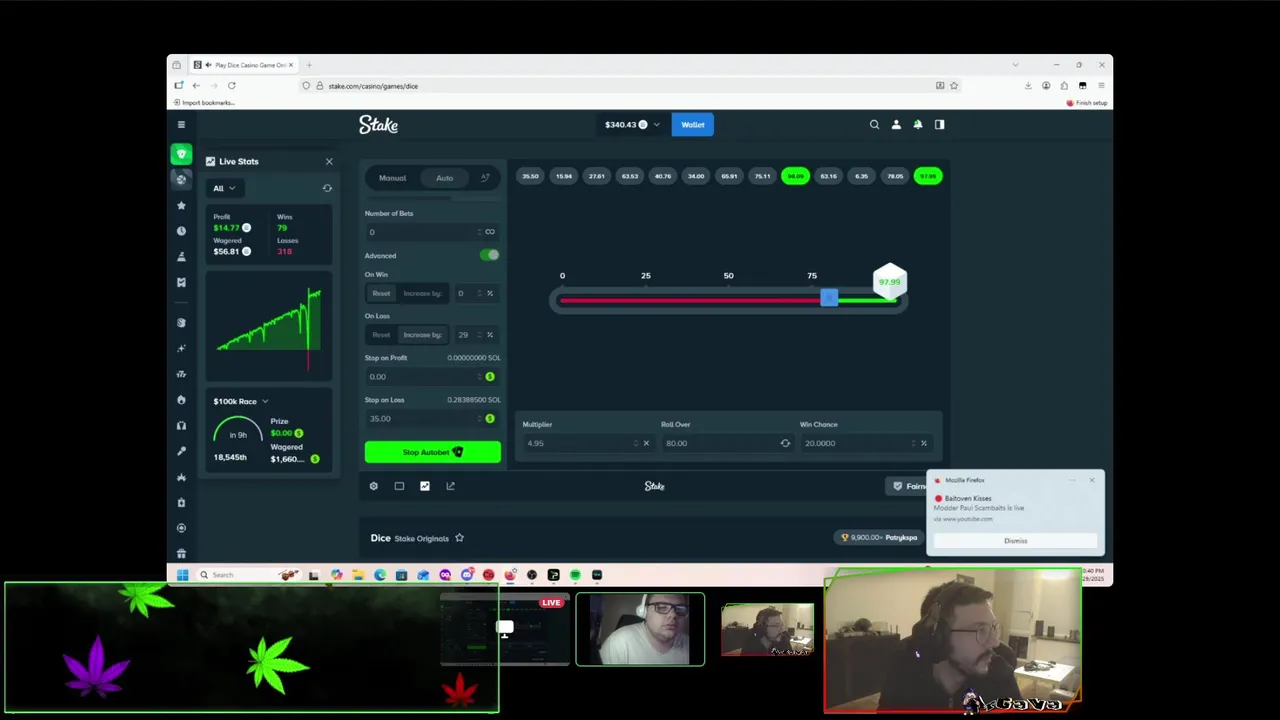This screenshot has height=720, width=1280.
Task: Dismiss the Firefox notification
Action: click(x=1015, y=541)
